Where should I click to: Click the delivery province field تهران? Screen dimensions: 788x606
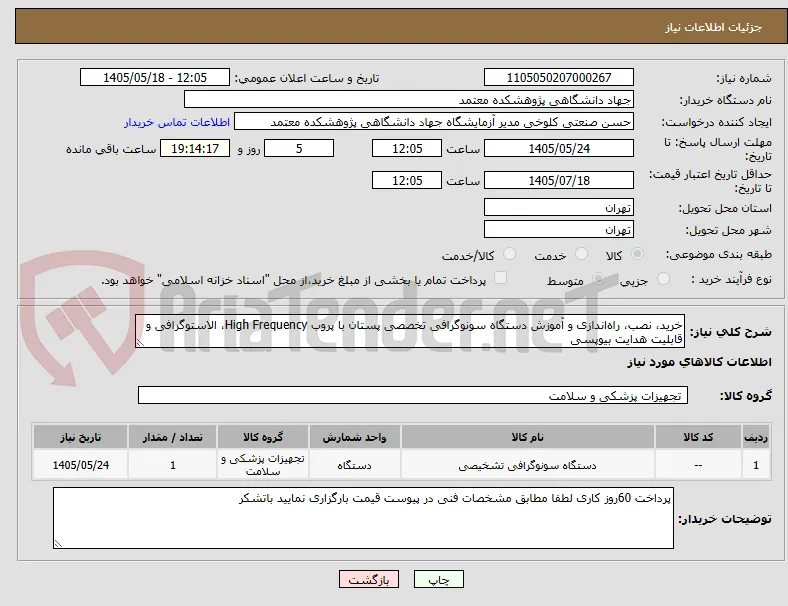pyautogui.click(x=558, y=207)
